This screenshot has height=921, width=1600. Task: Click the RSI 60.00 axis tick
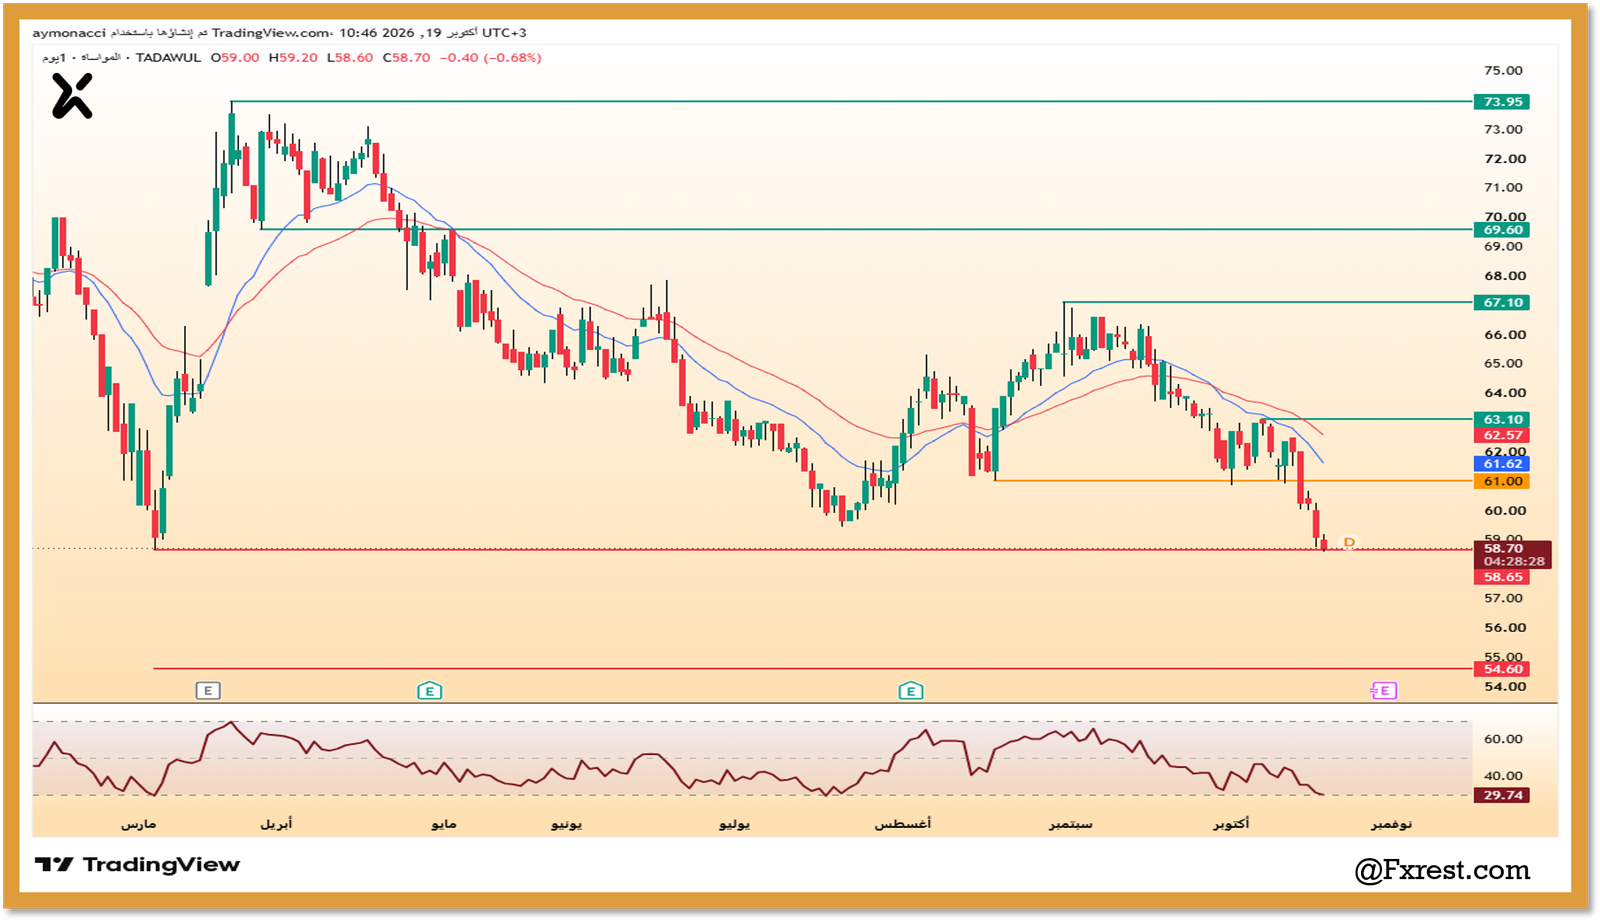click(1503, 739)
